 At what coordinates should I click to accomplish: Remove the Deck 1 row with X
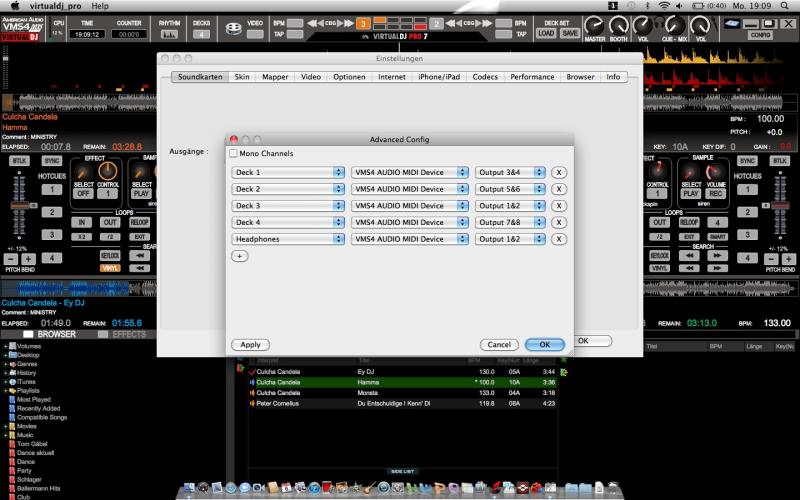tap(559, 172)
